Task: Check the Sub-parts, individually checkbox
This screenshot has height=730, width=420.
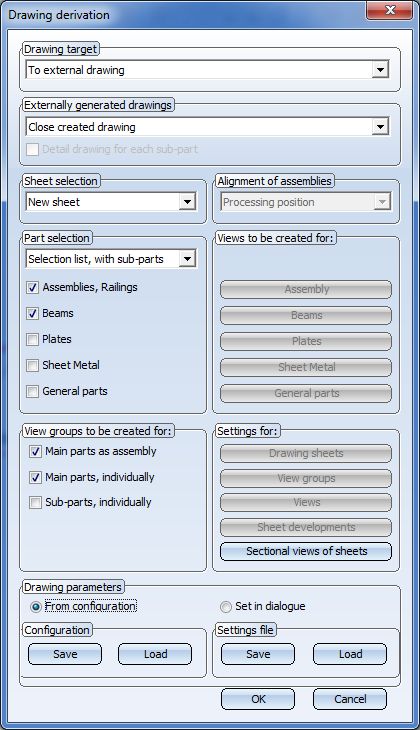Action: coord(35,502)
